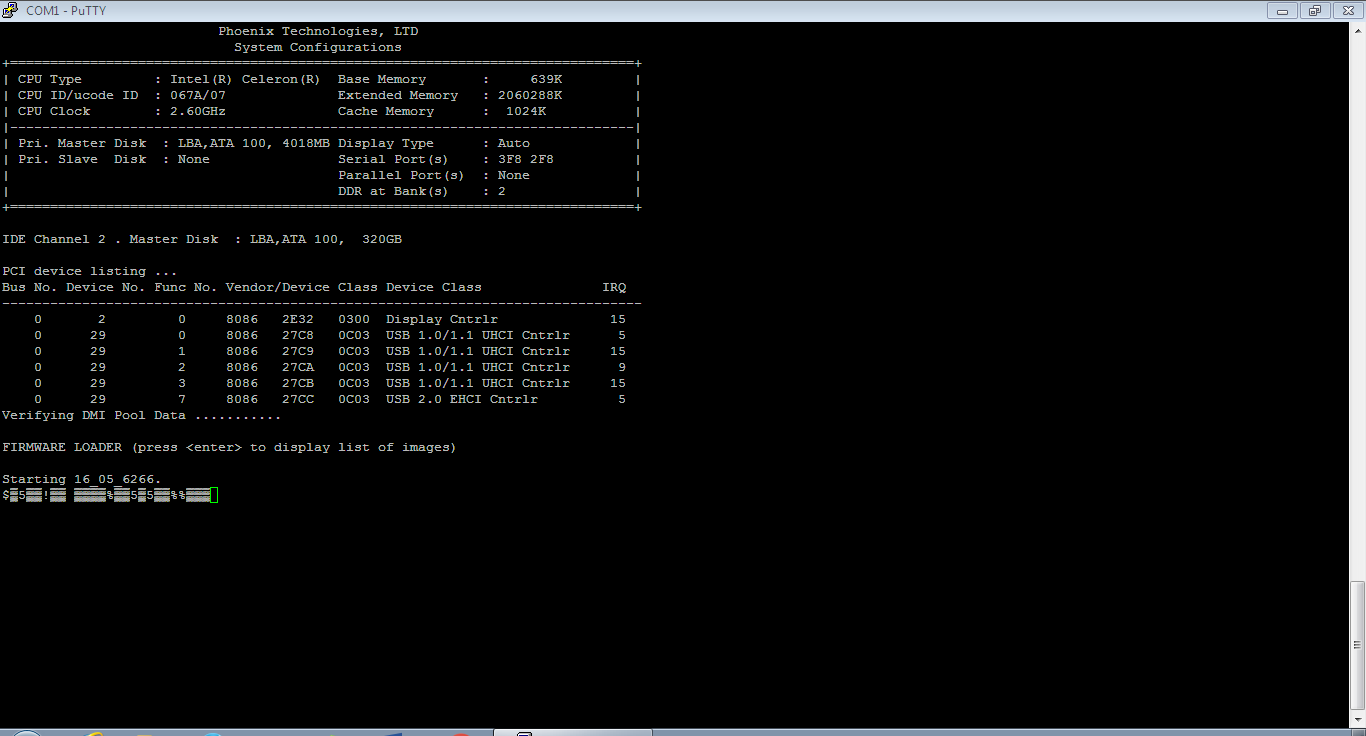Viewport: 1366px width, 736px height.
Task: Click the 'Func No.' column header
Action: (186, 288)
